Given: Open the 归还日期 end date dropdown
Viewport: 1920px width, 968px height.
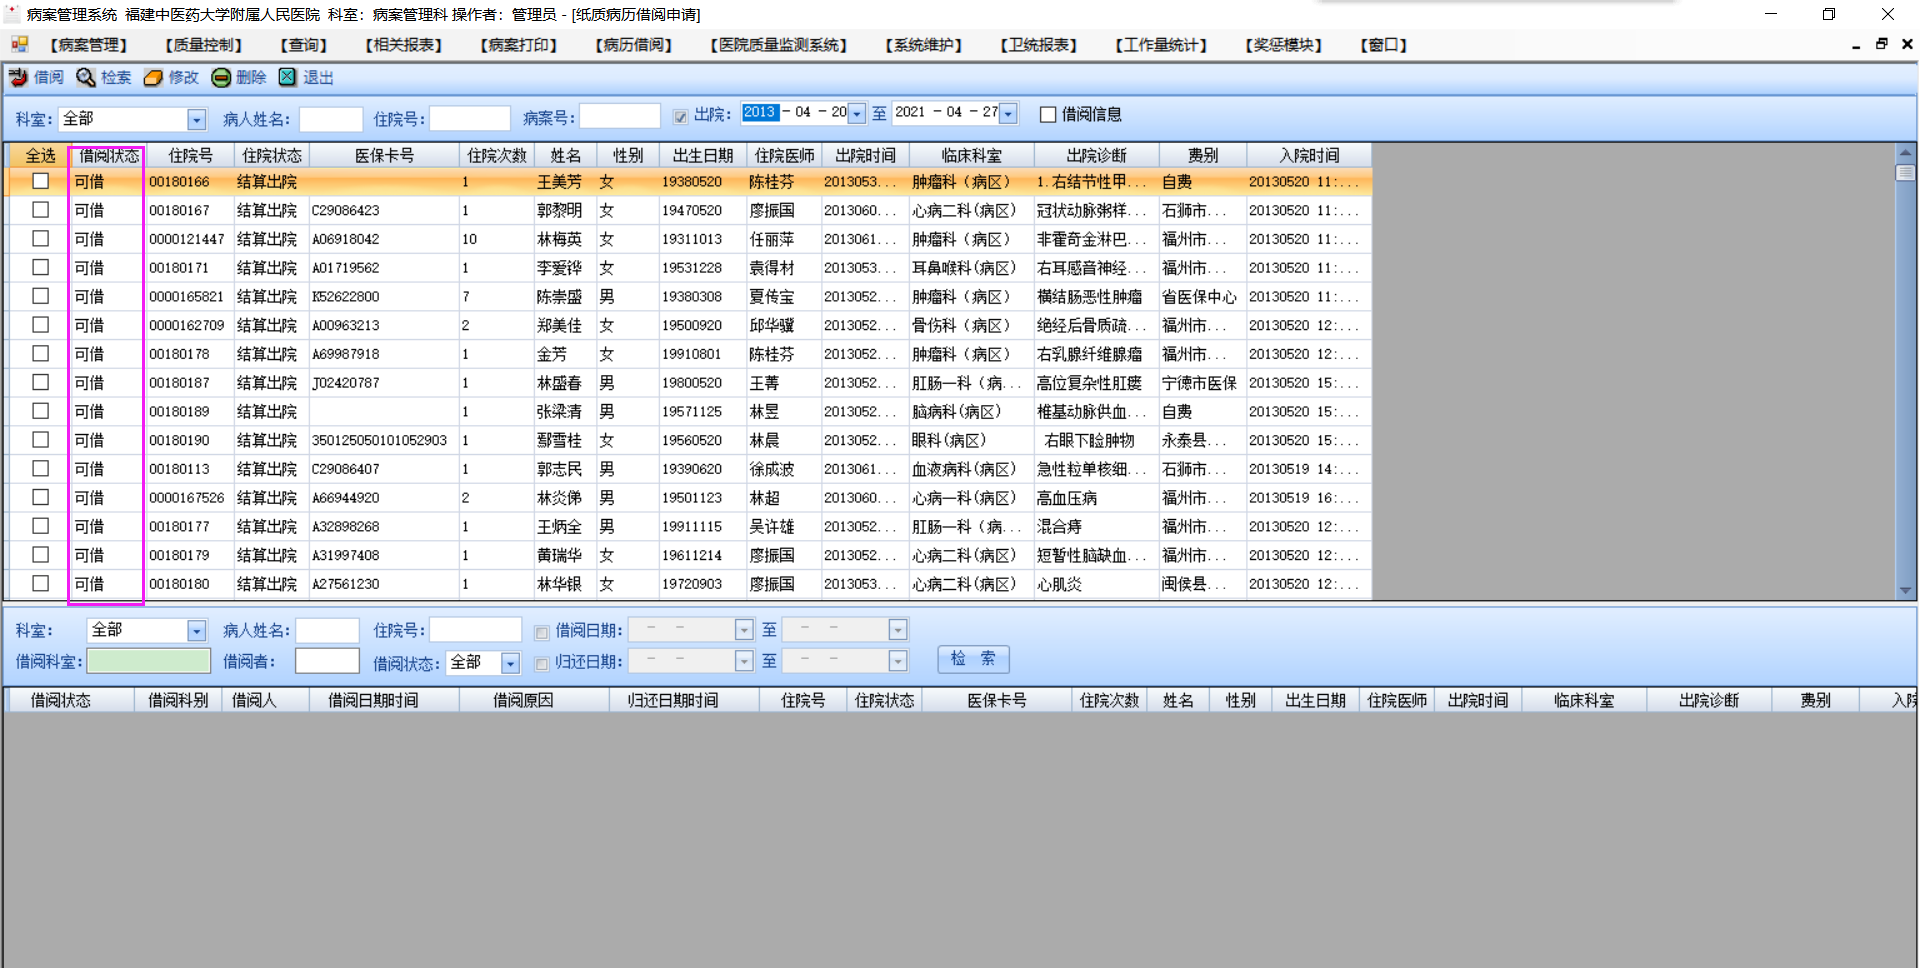Looking at the screenshot, I should tap(898, 661).
